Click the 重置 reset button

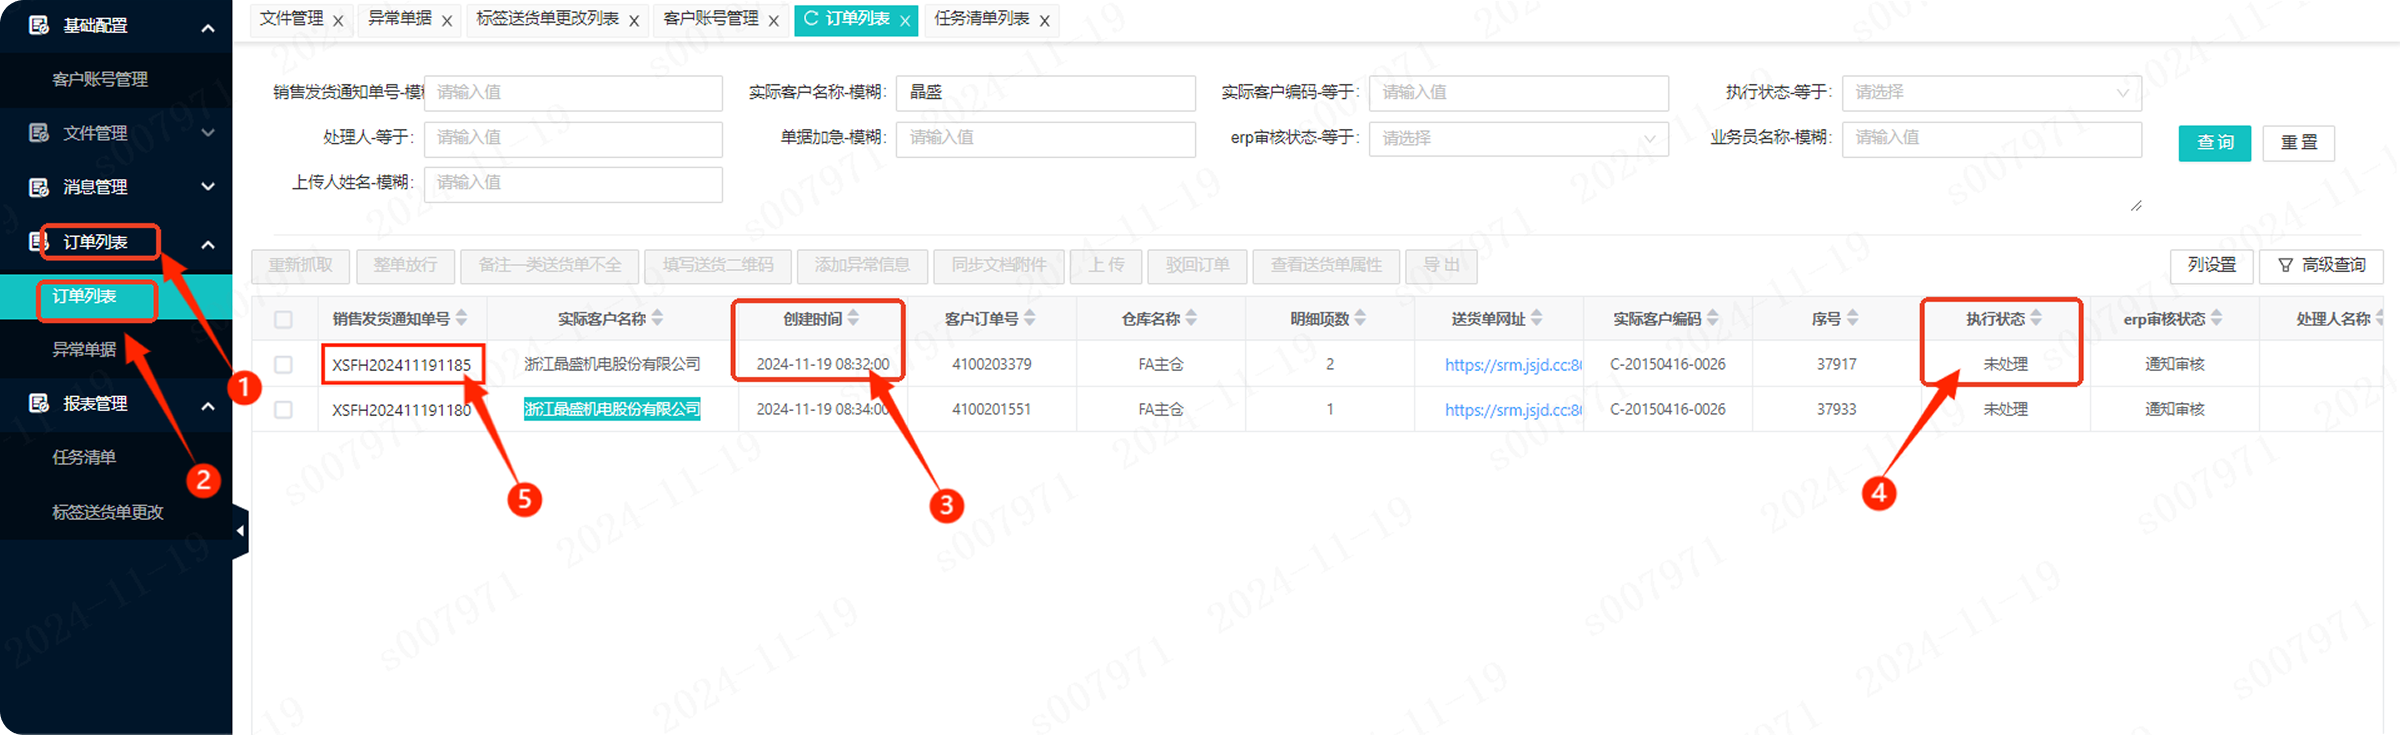[x=2299, y=143]
